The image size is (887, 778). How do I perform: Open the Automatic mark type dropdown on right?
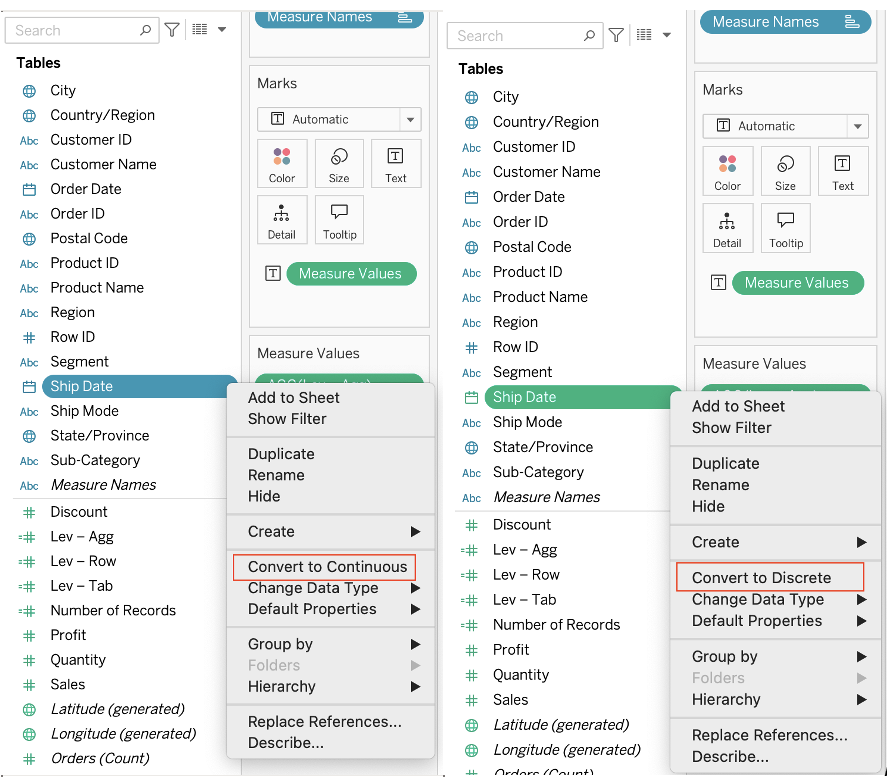(x=858, y=126)
